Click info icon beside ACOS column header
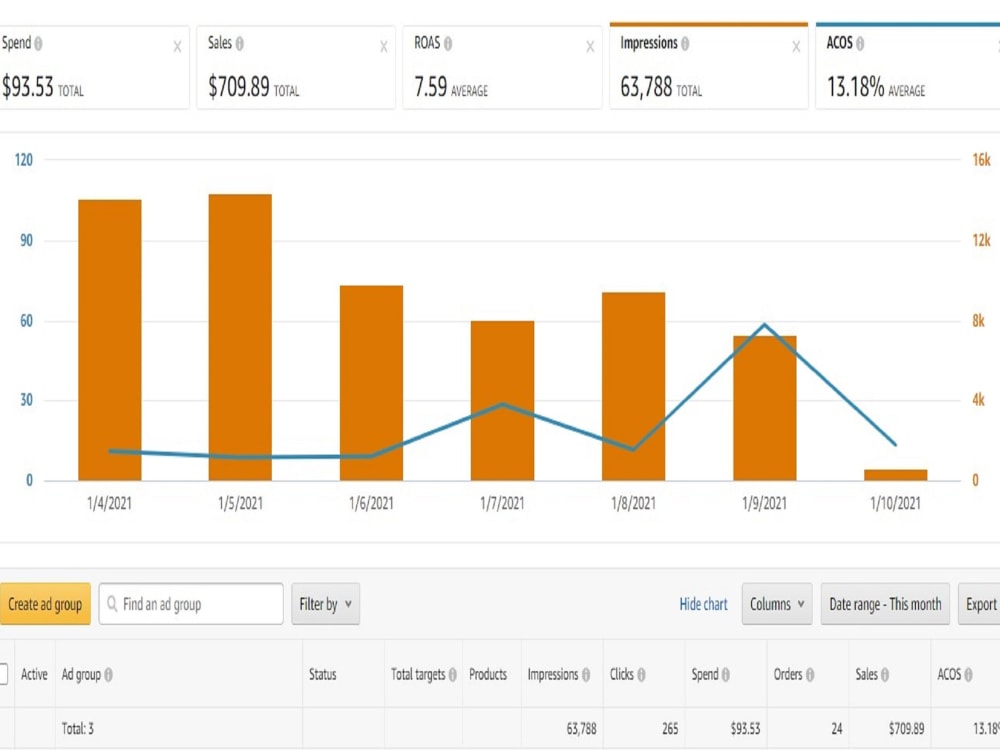The image size is (1000, 750). point(968,674)
